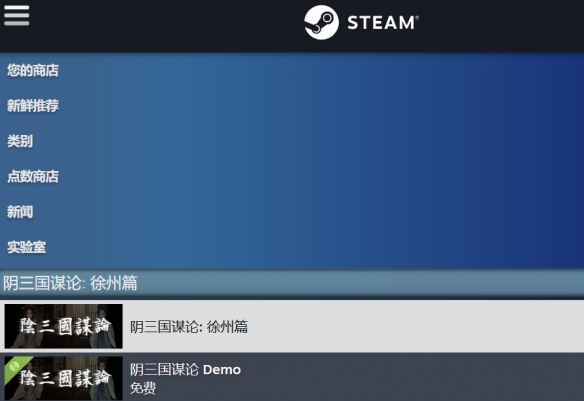Go to 点数商店
Screen dimensions: 584x401
click(33, 176)
